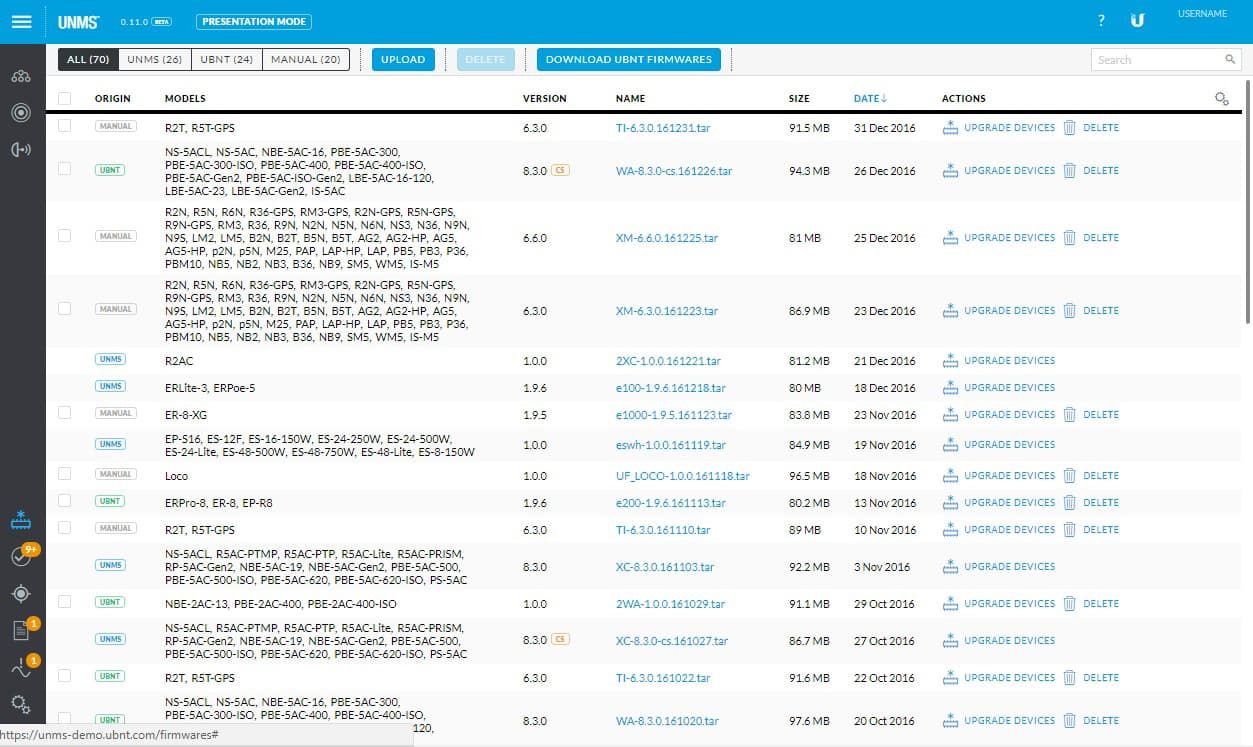Viewport: 1253px width, 747px height.
Task: Click the Ubiquiti logo icon in header
Action: (x=1137, y=21)
